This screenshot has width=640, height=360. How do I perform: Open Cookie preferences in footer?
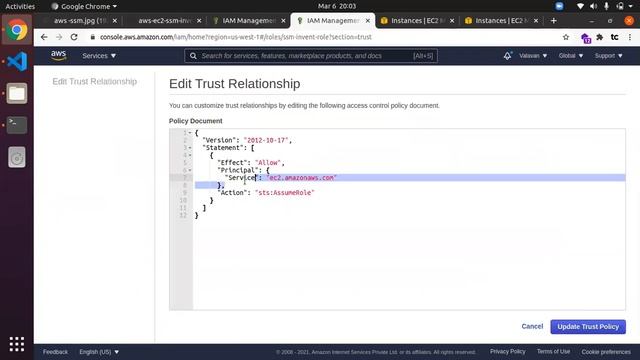(x=606, y=352)
